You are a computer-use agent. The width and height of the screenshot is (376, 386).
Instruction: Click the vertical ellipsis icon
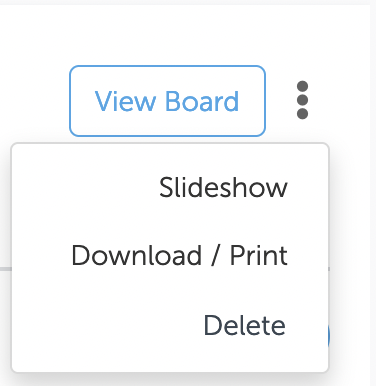click(x=302, y=100)
